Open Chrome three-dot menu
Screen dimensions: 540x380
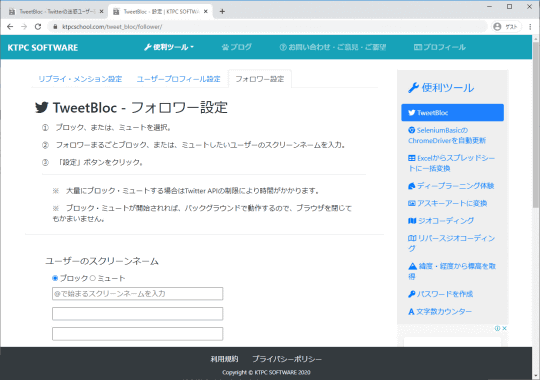tap(530, 27)
